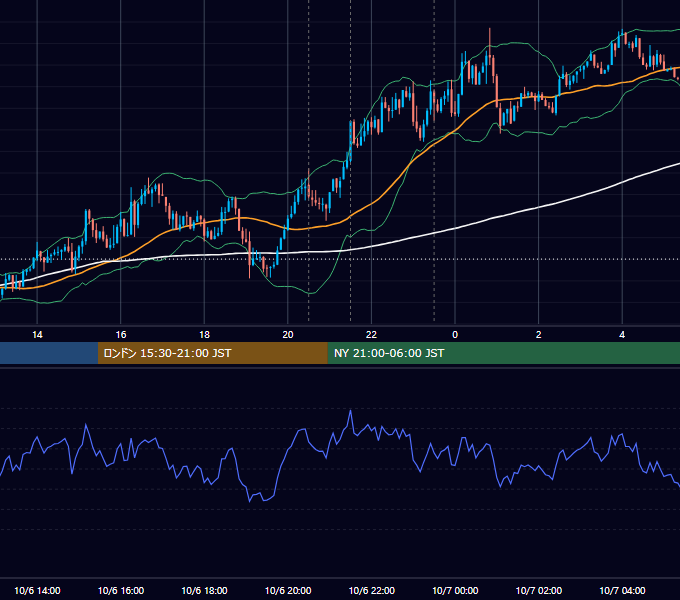Viewport: 680px width, 600px height.
Task: Click the 18 hour axis label
Action: (x=204, y=335)
